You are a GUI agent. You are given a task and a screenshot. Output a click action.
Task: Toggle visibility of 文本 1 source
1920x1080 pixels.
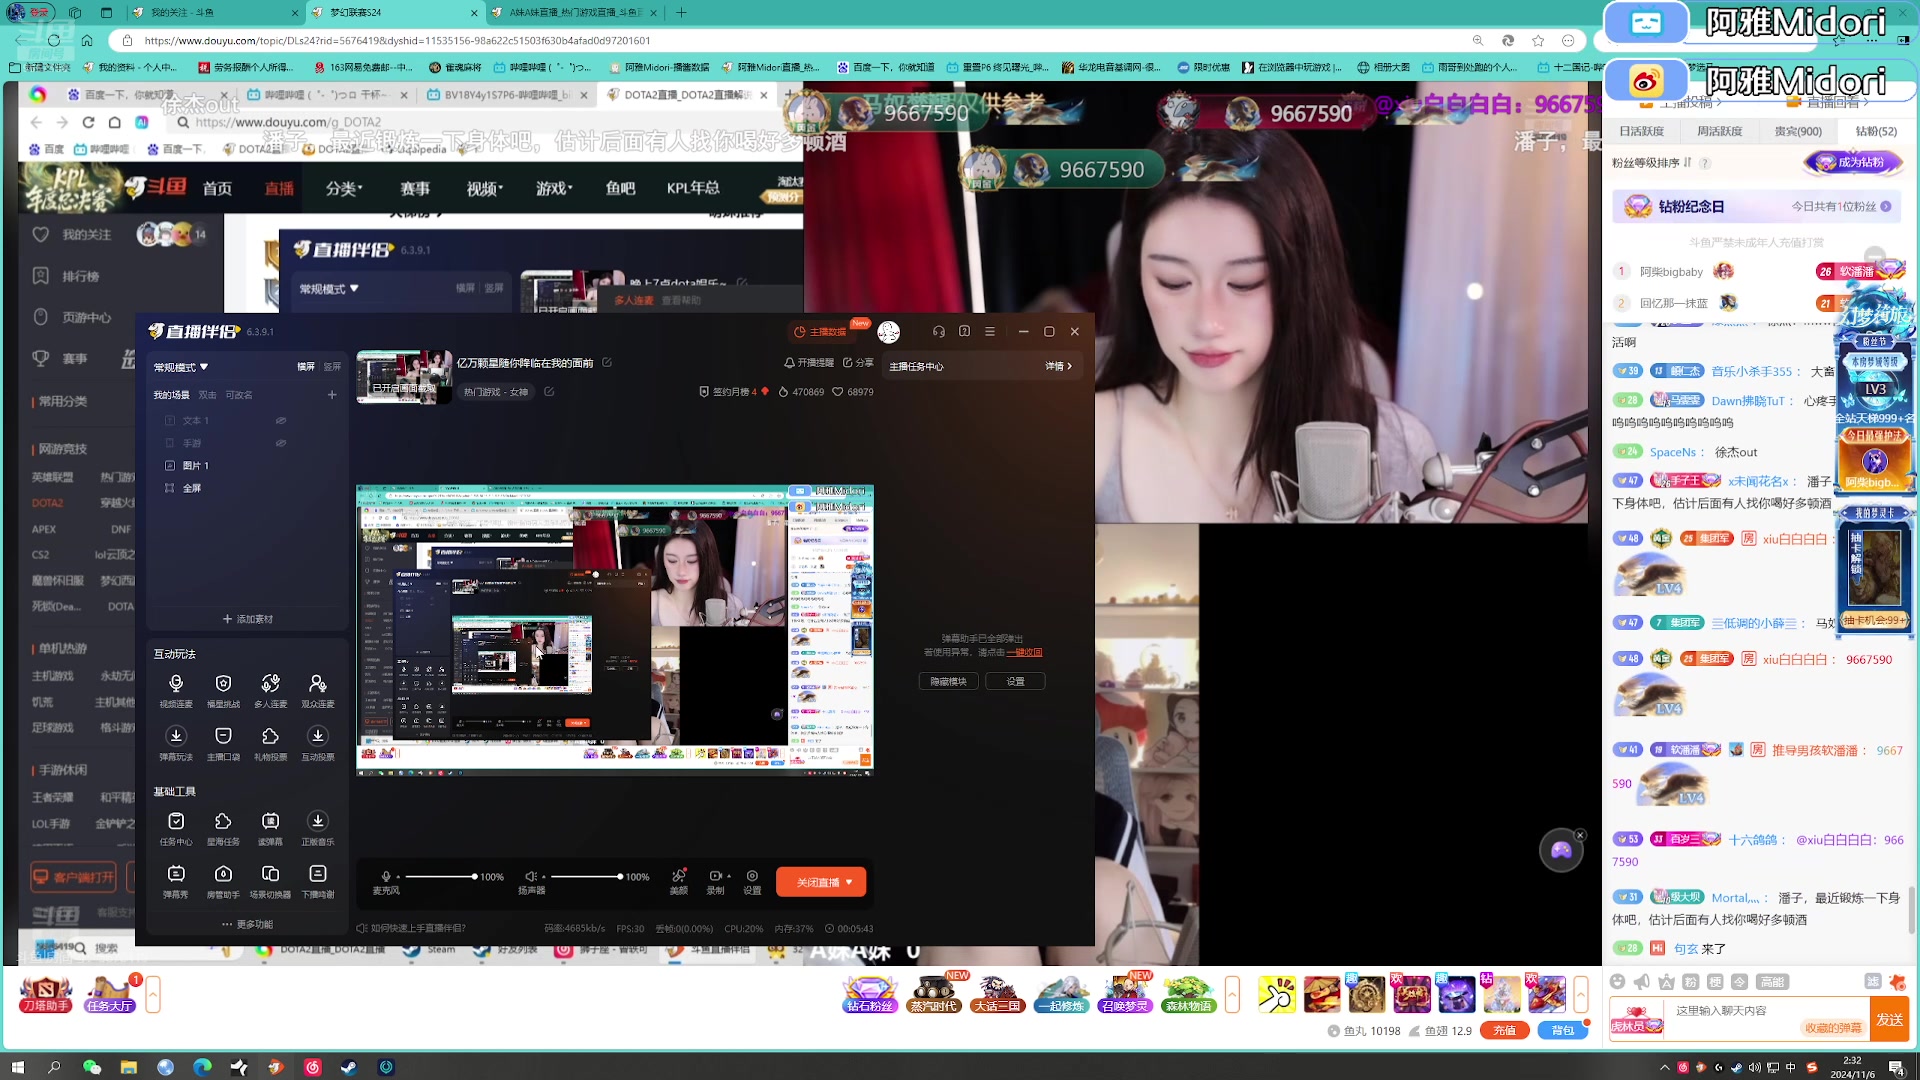(x=281, y=420)
